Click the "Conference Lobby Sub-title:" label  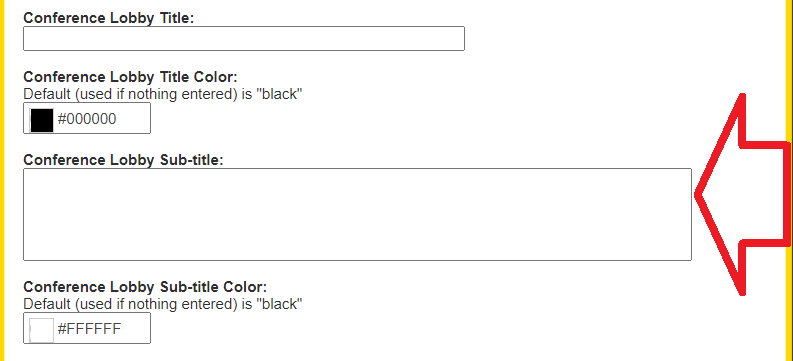pyautogui.click(x=124, y=160)
